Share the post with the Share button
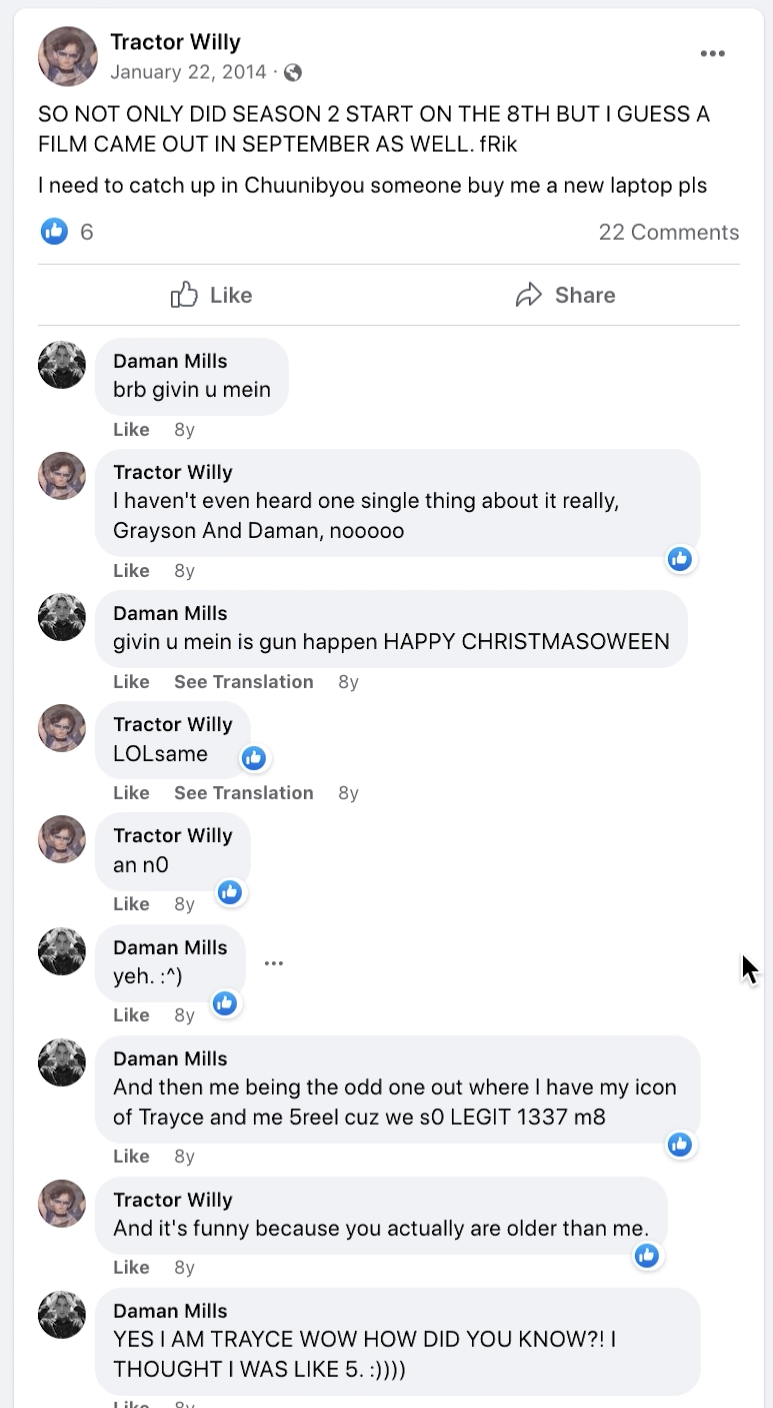Viewport: 773px width, 1408px height. pyautogui.click(x=566, y=295)
